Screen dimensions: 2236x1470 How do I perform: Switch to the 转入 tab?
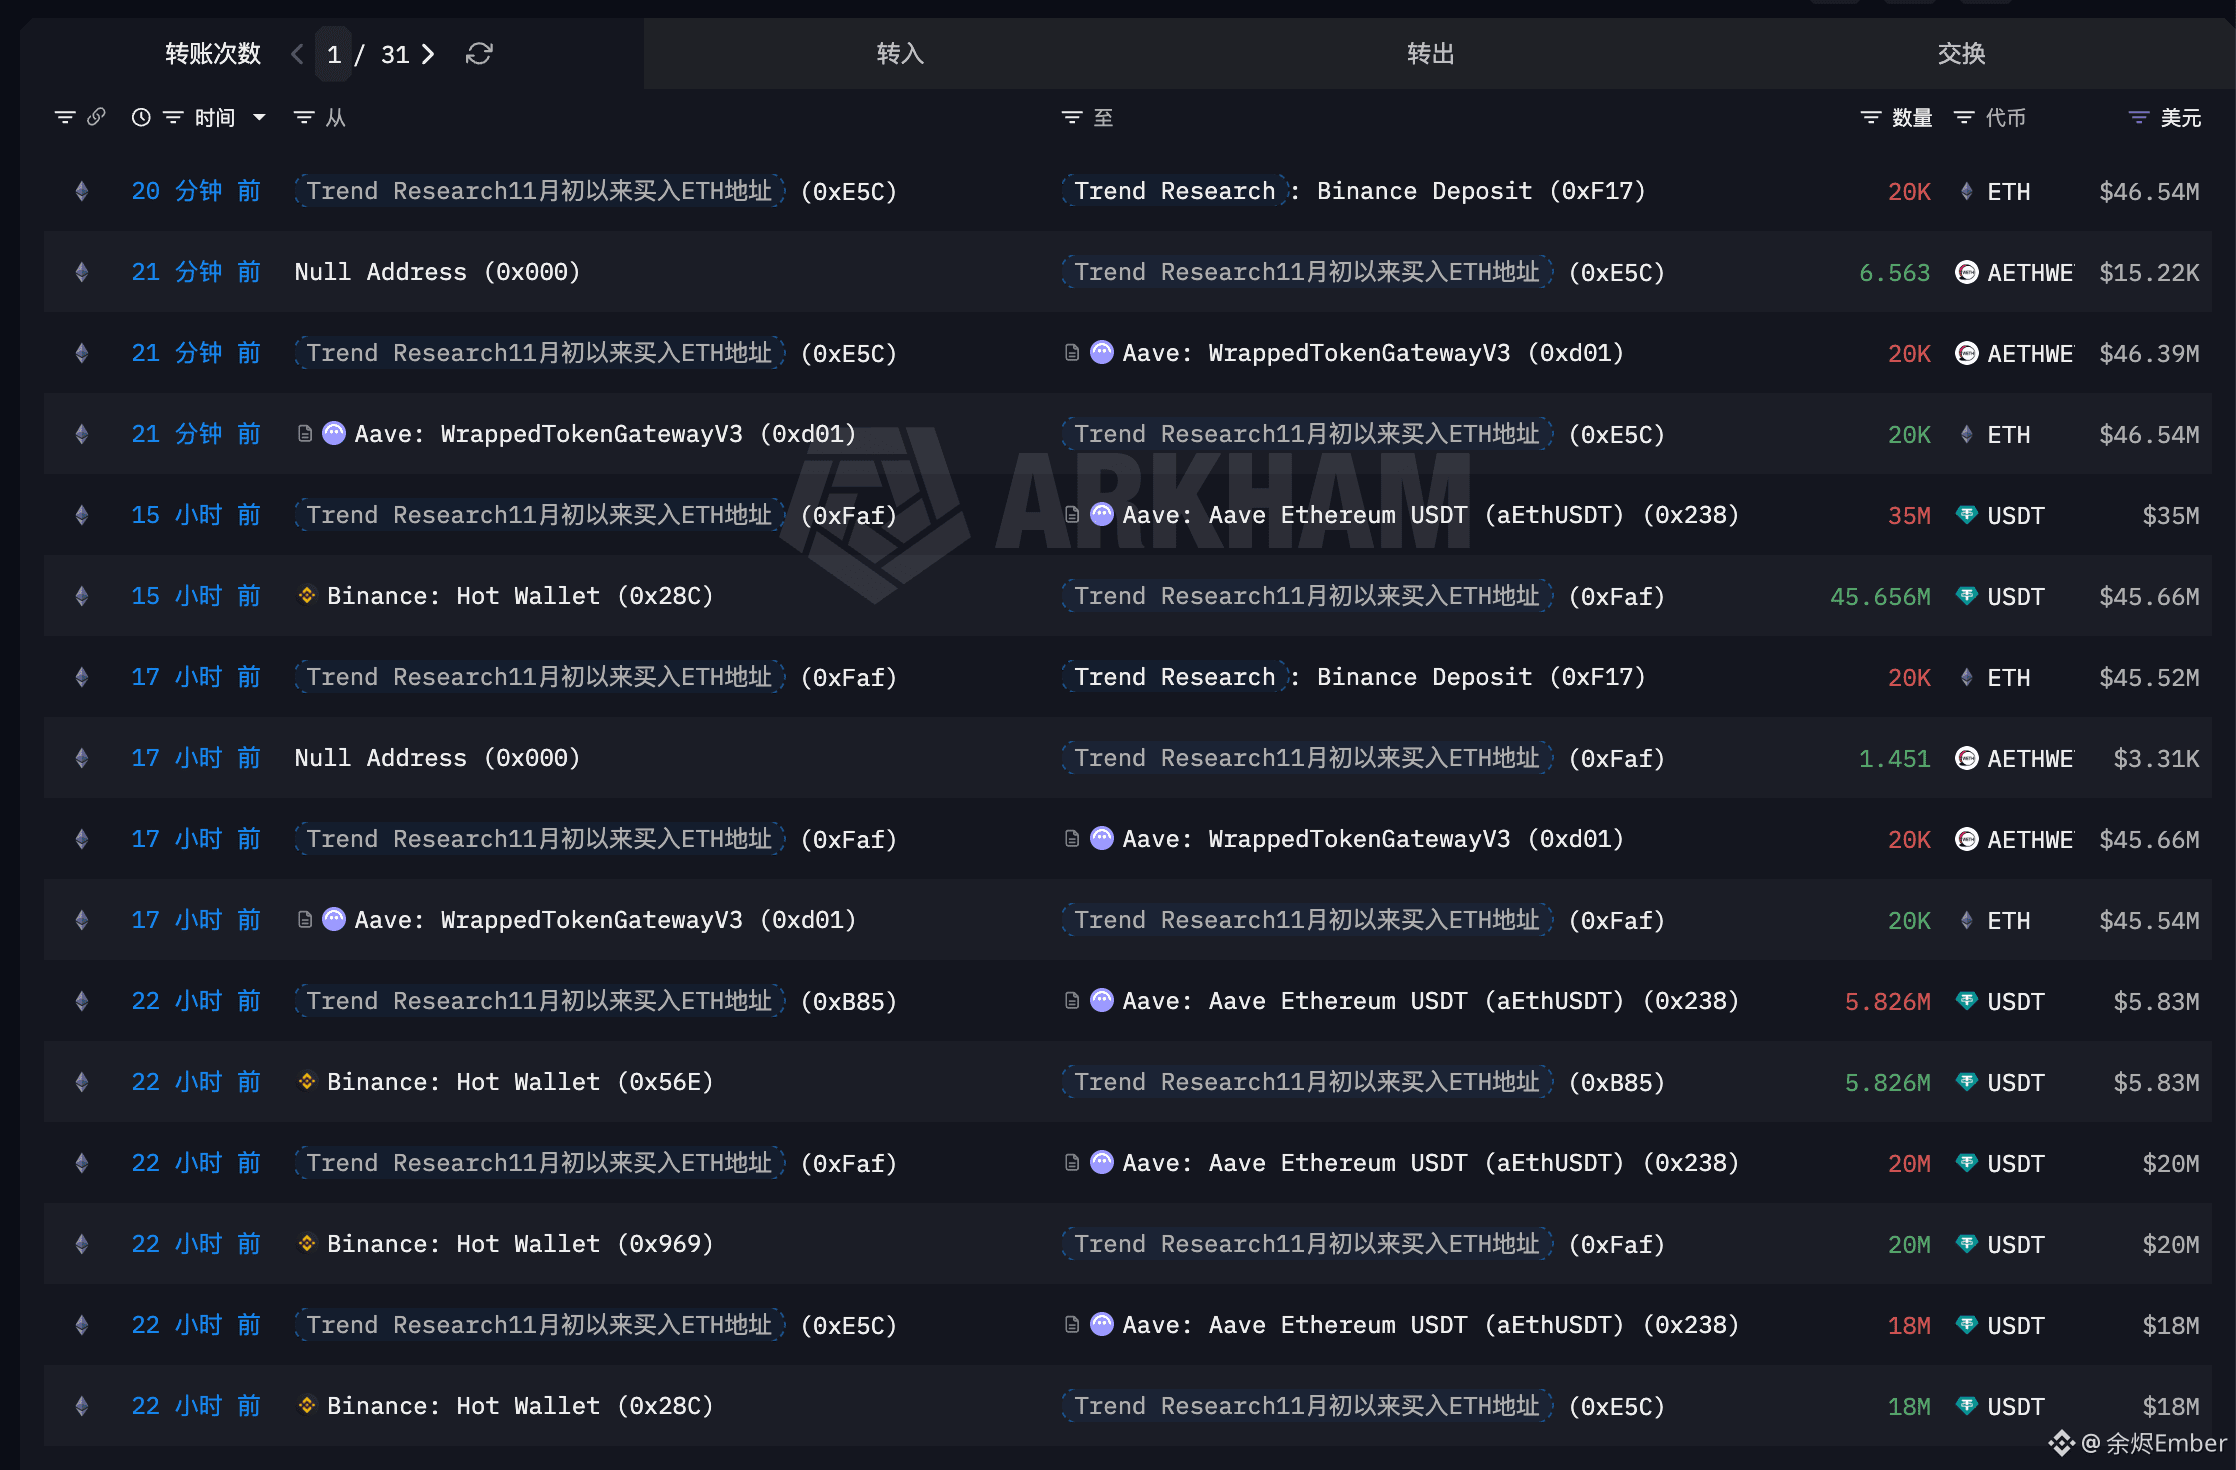[x=900, y=54]
